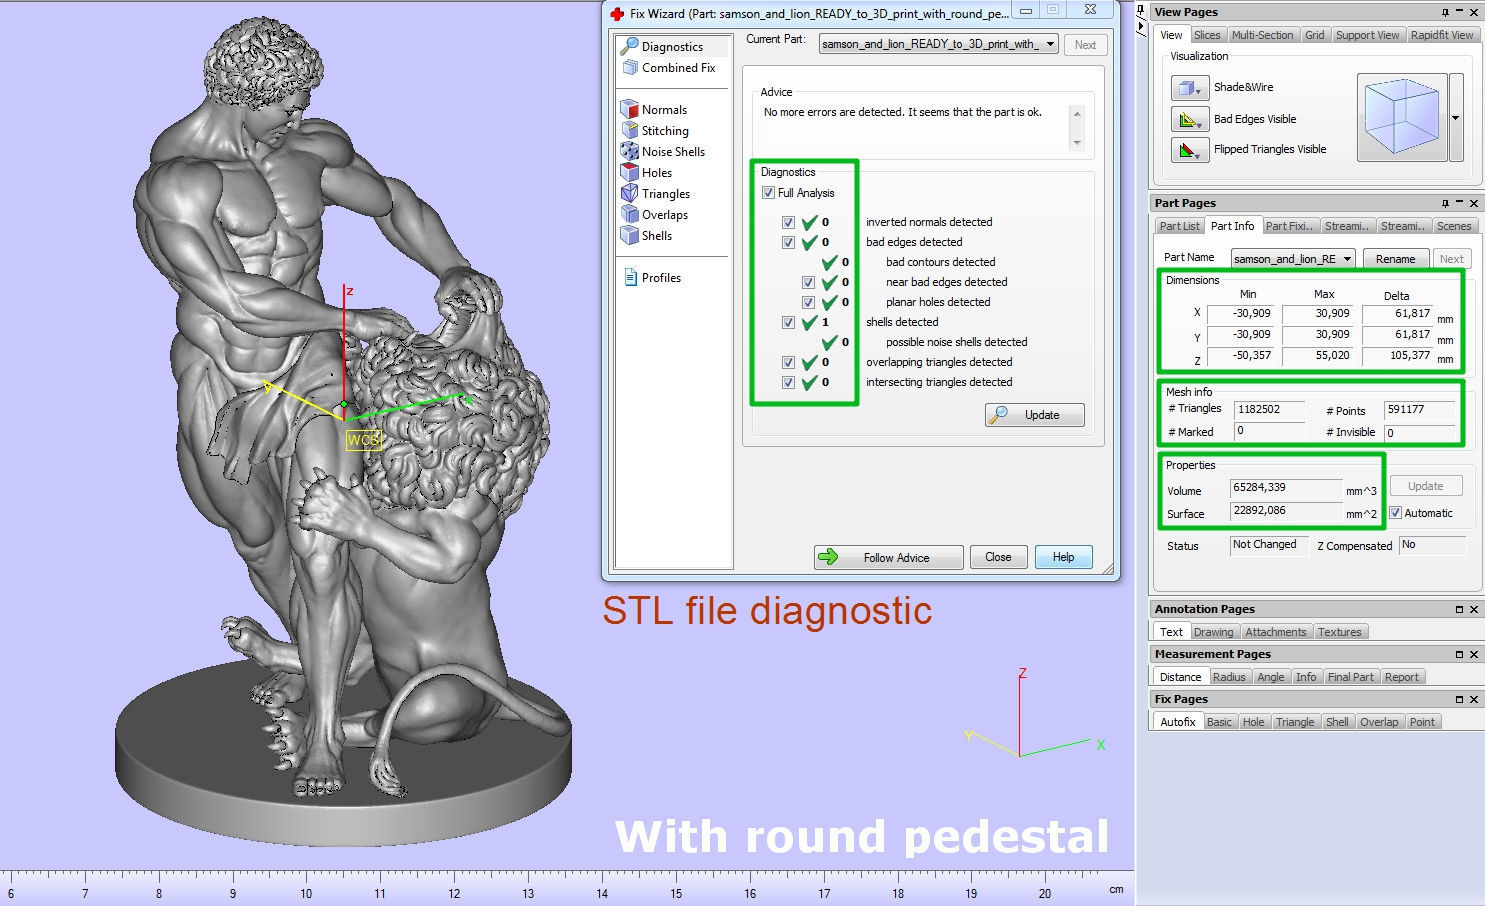This screenshot has height=906, width=1485.
Task: Open the Noise Shells fix page
Action: click(663, 152)
